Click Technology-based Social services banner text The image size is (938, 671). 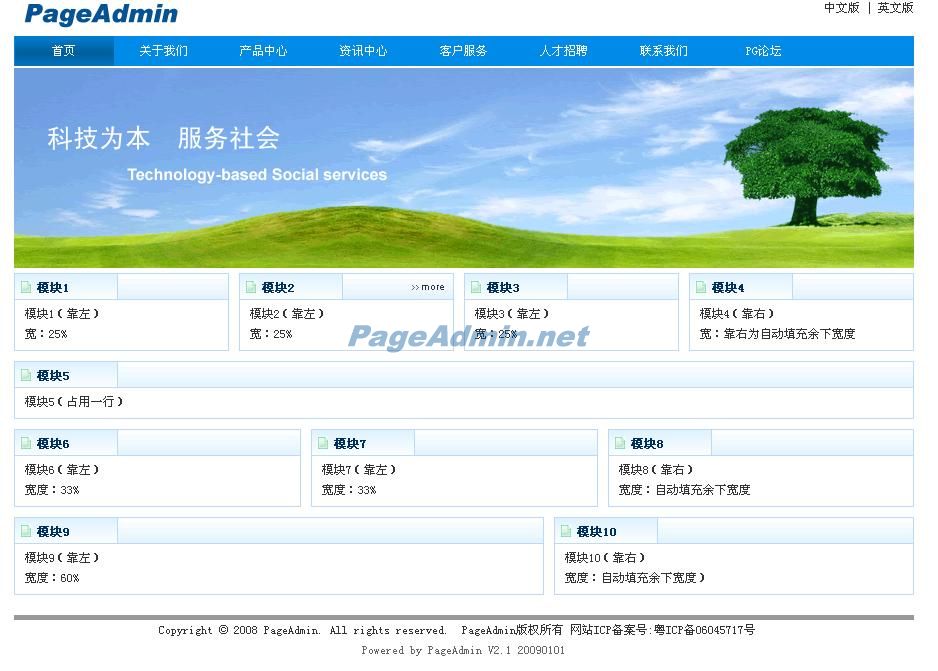click(x=257, y=175)
